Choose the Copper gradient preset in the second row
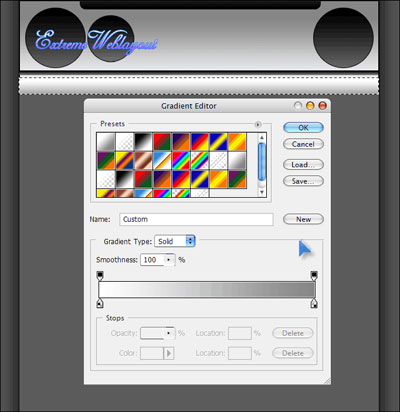The image size is (400, 412). coord(143,160)
